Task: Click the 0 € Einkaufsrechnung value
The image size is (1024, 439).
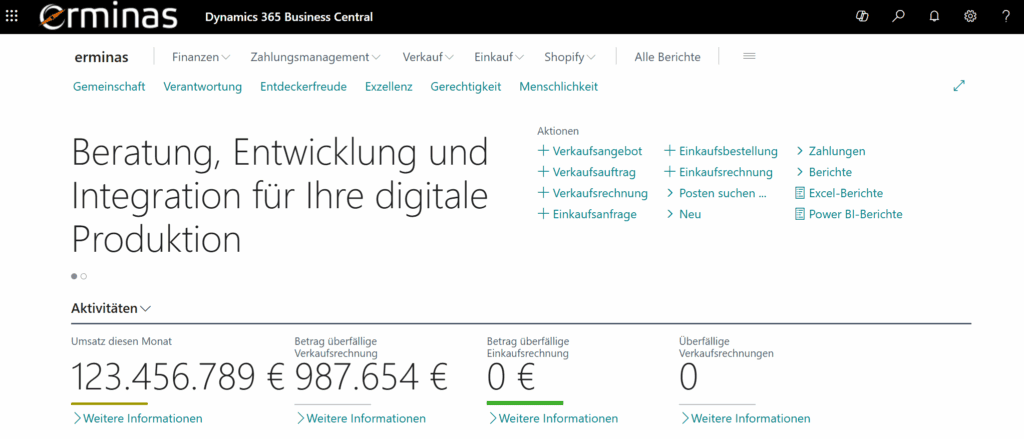Action: click(511, 377)
